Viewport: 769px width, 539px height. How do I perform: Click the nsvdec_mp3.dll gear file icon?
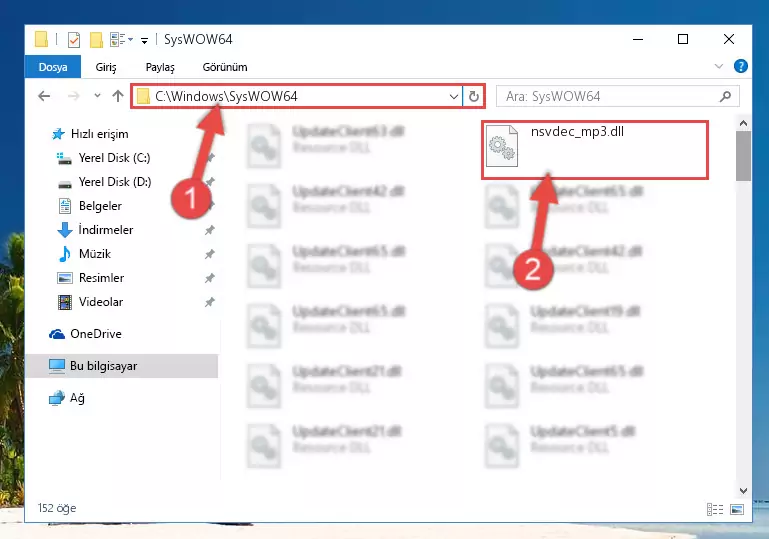502,146
